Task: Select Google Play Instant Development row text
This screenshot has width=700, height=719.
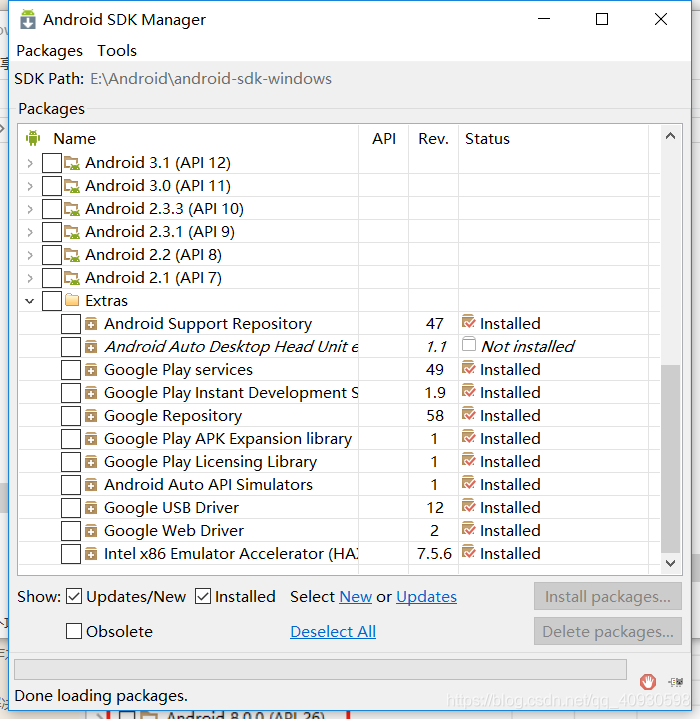Action: coord(231,393)
